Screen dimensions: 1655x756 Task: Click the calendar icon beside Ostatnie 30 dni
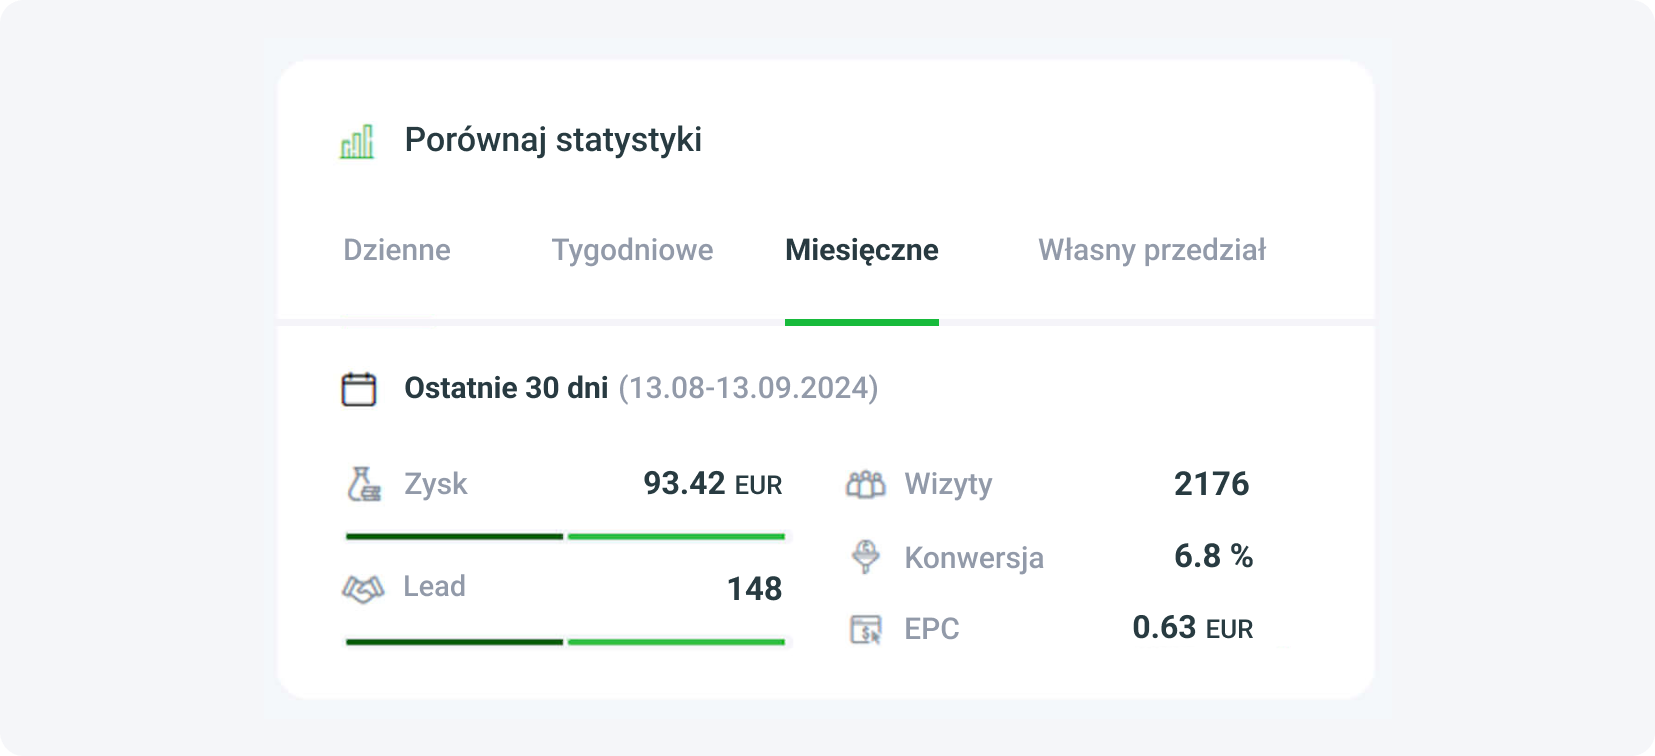pos(359,389)
